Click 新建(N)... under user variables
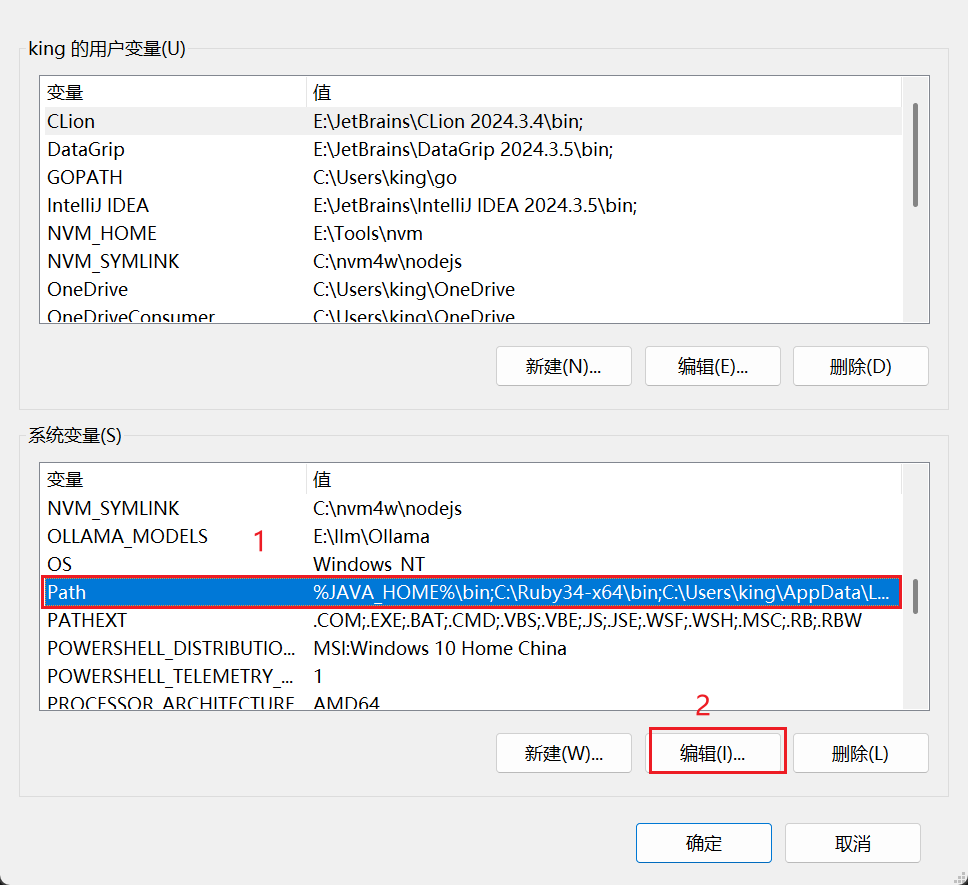 [563, 366]
